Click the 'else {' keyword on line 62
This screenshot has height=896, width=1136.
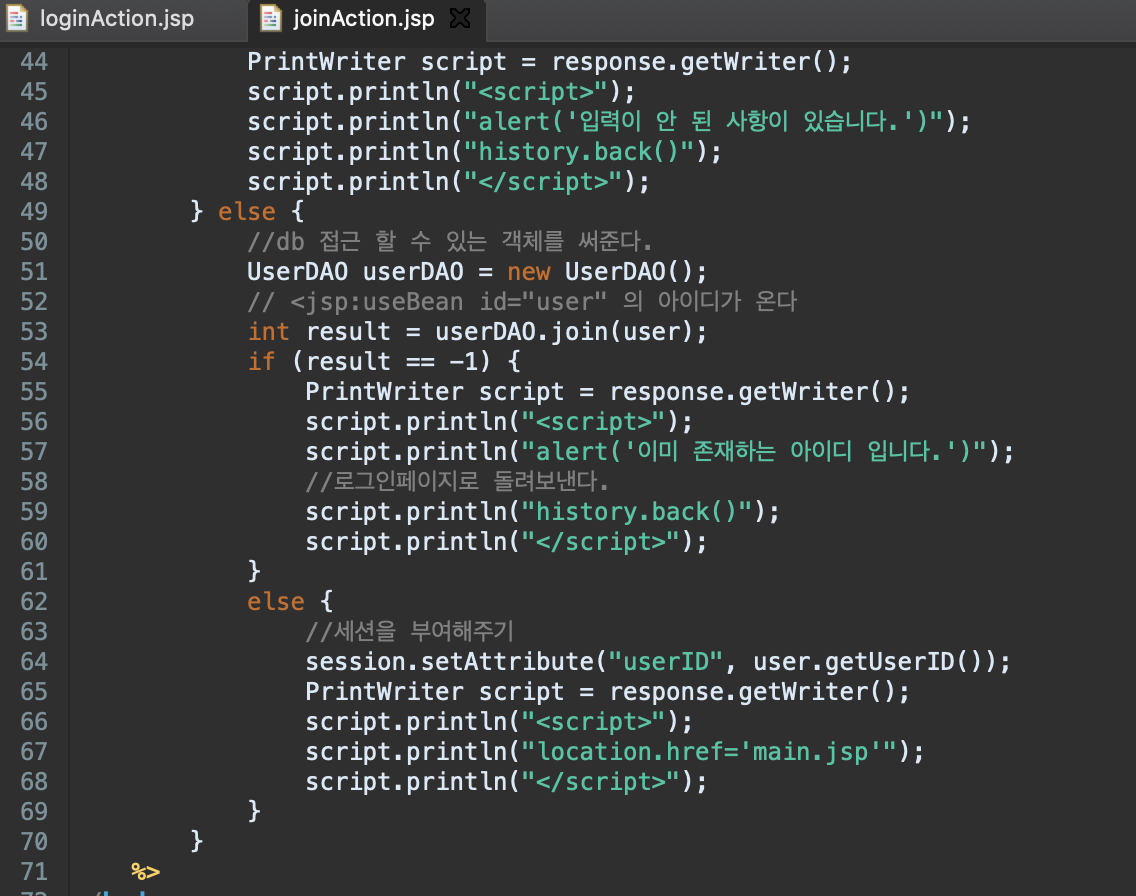pos(290,602)
